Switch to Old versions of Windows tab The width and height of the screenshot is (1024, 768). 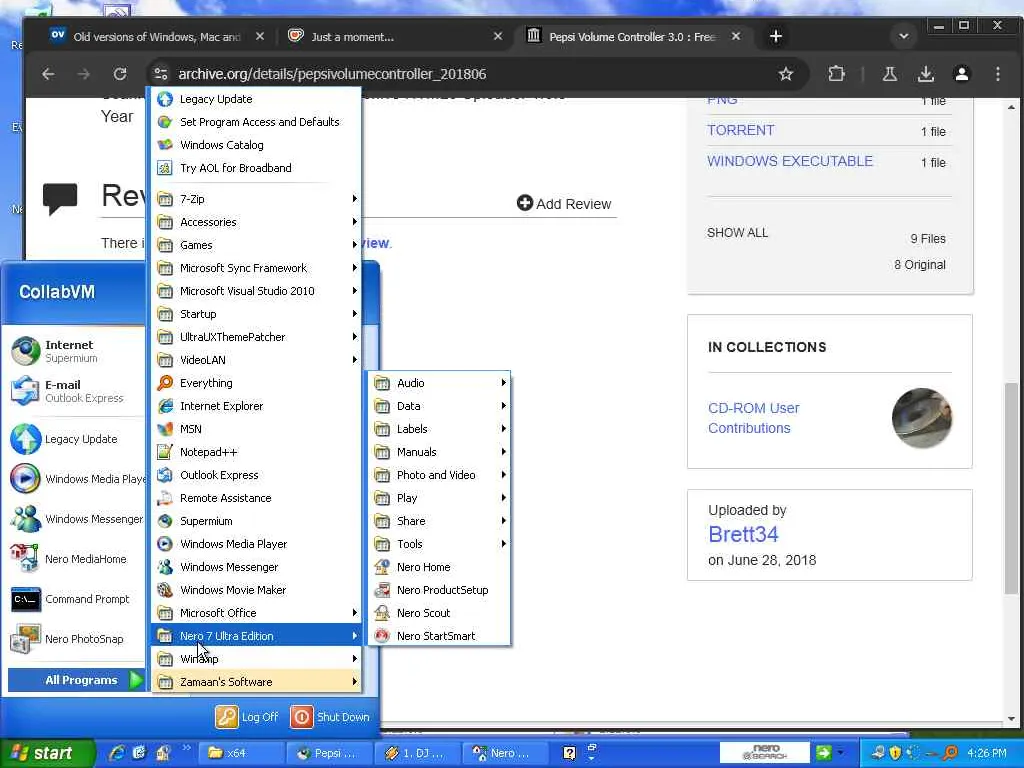click(x=157, y=37)
